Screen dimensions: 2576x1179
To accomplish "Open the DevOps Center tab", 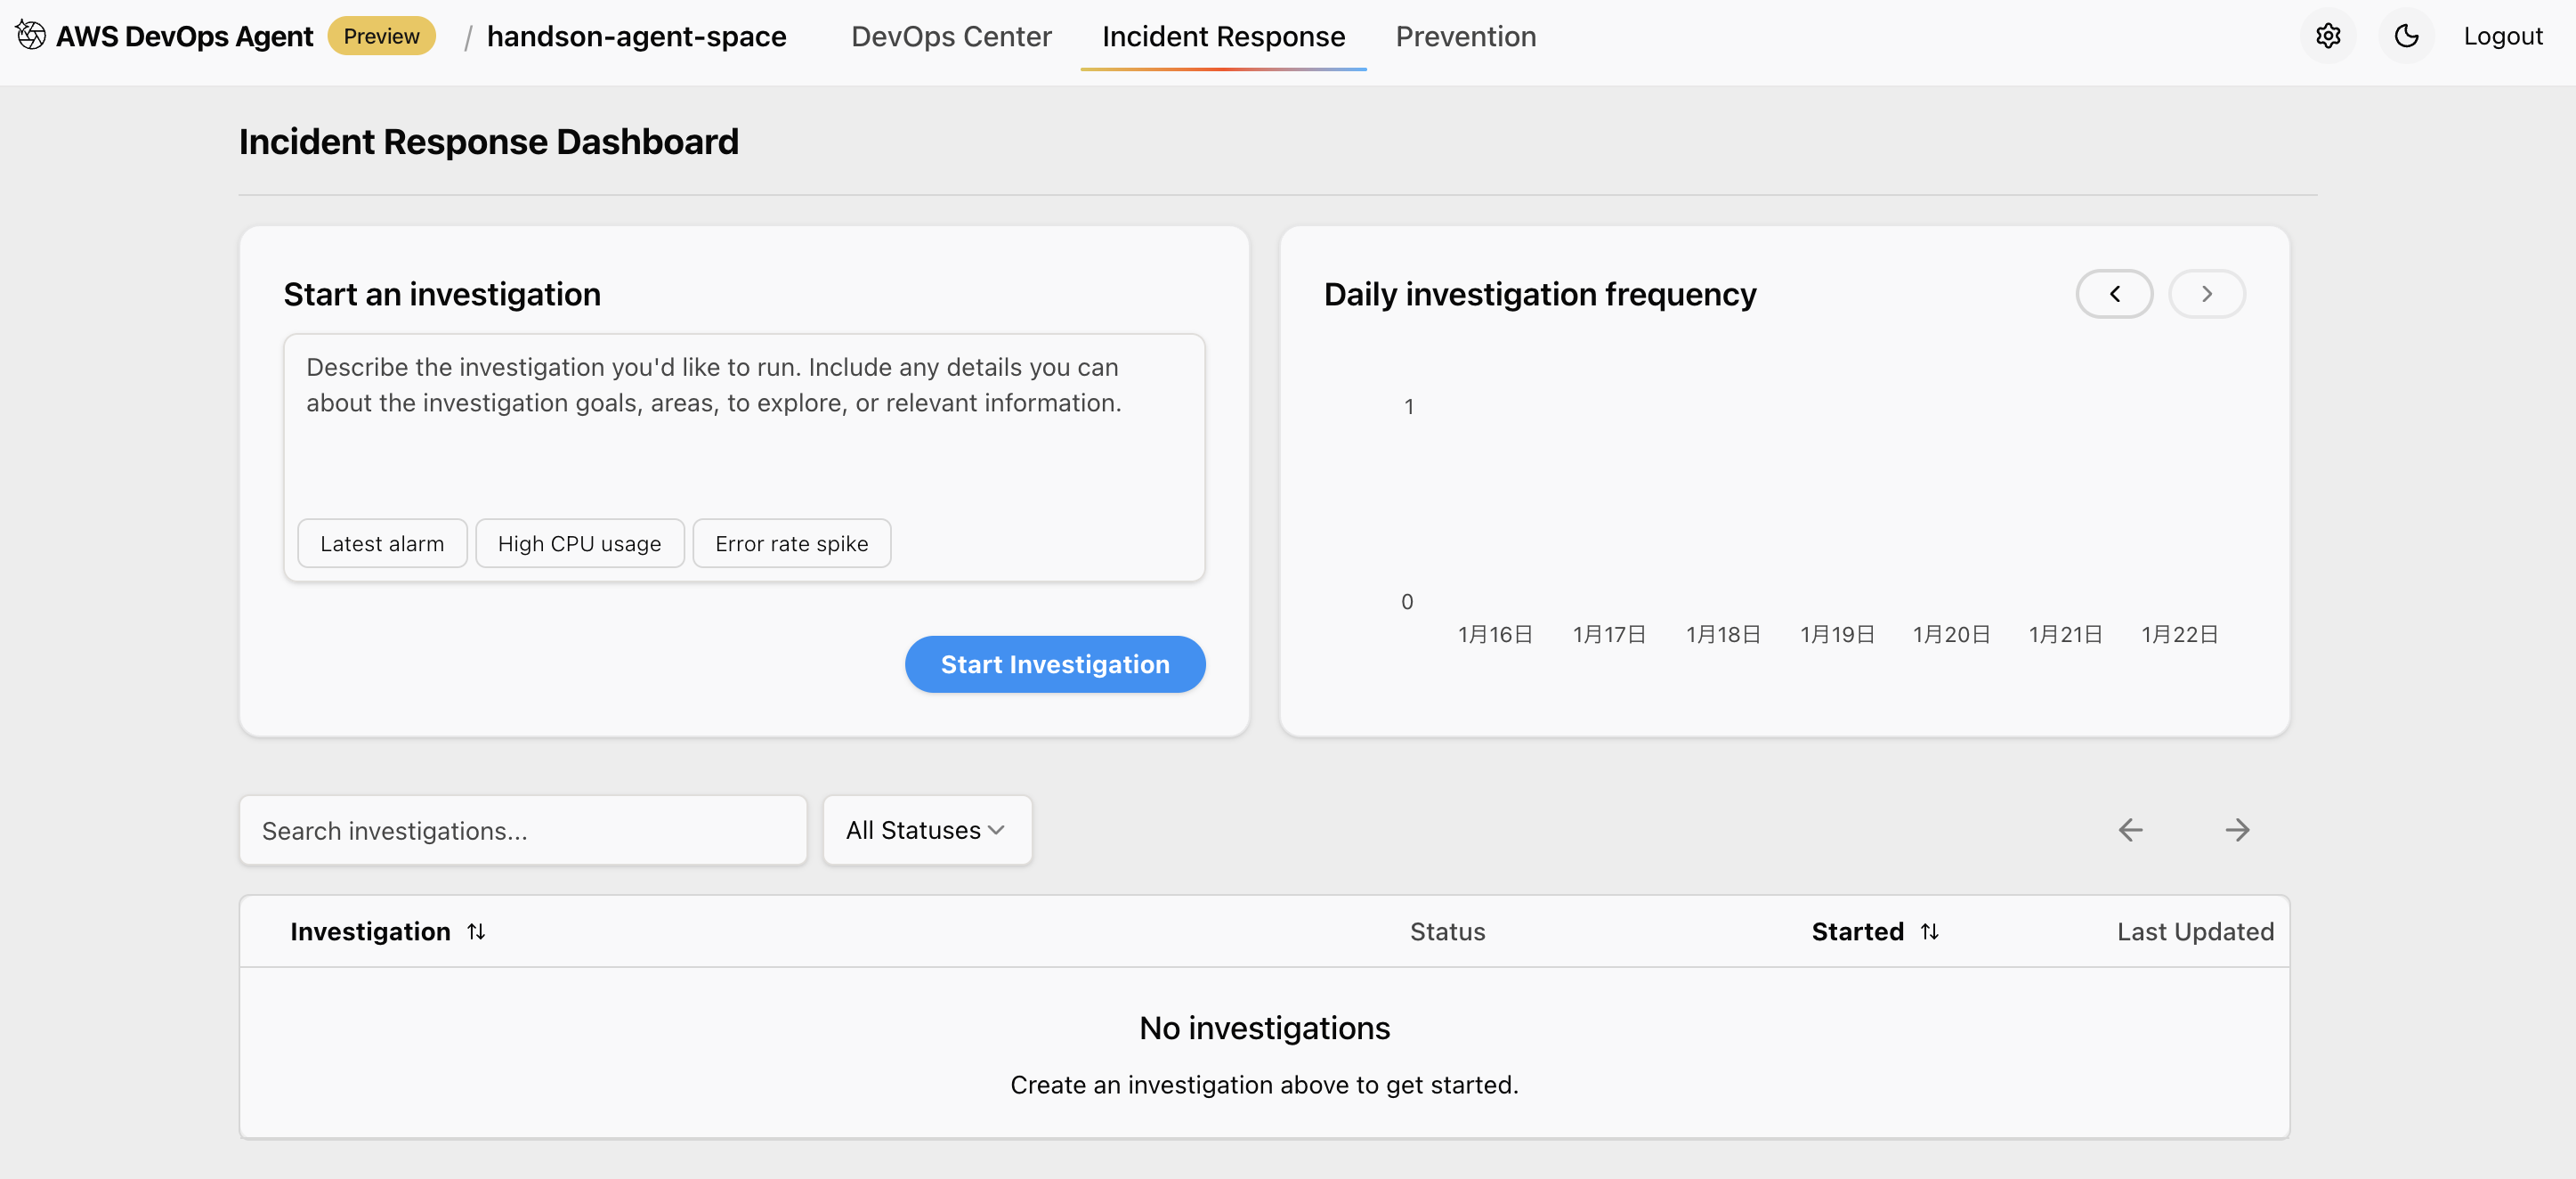I will coord(951,37).
